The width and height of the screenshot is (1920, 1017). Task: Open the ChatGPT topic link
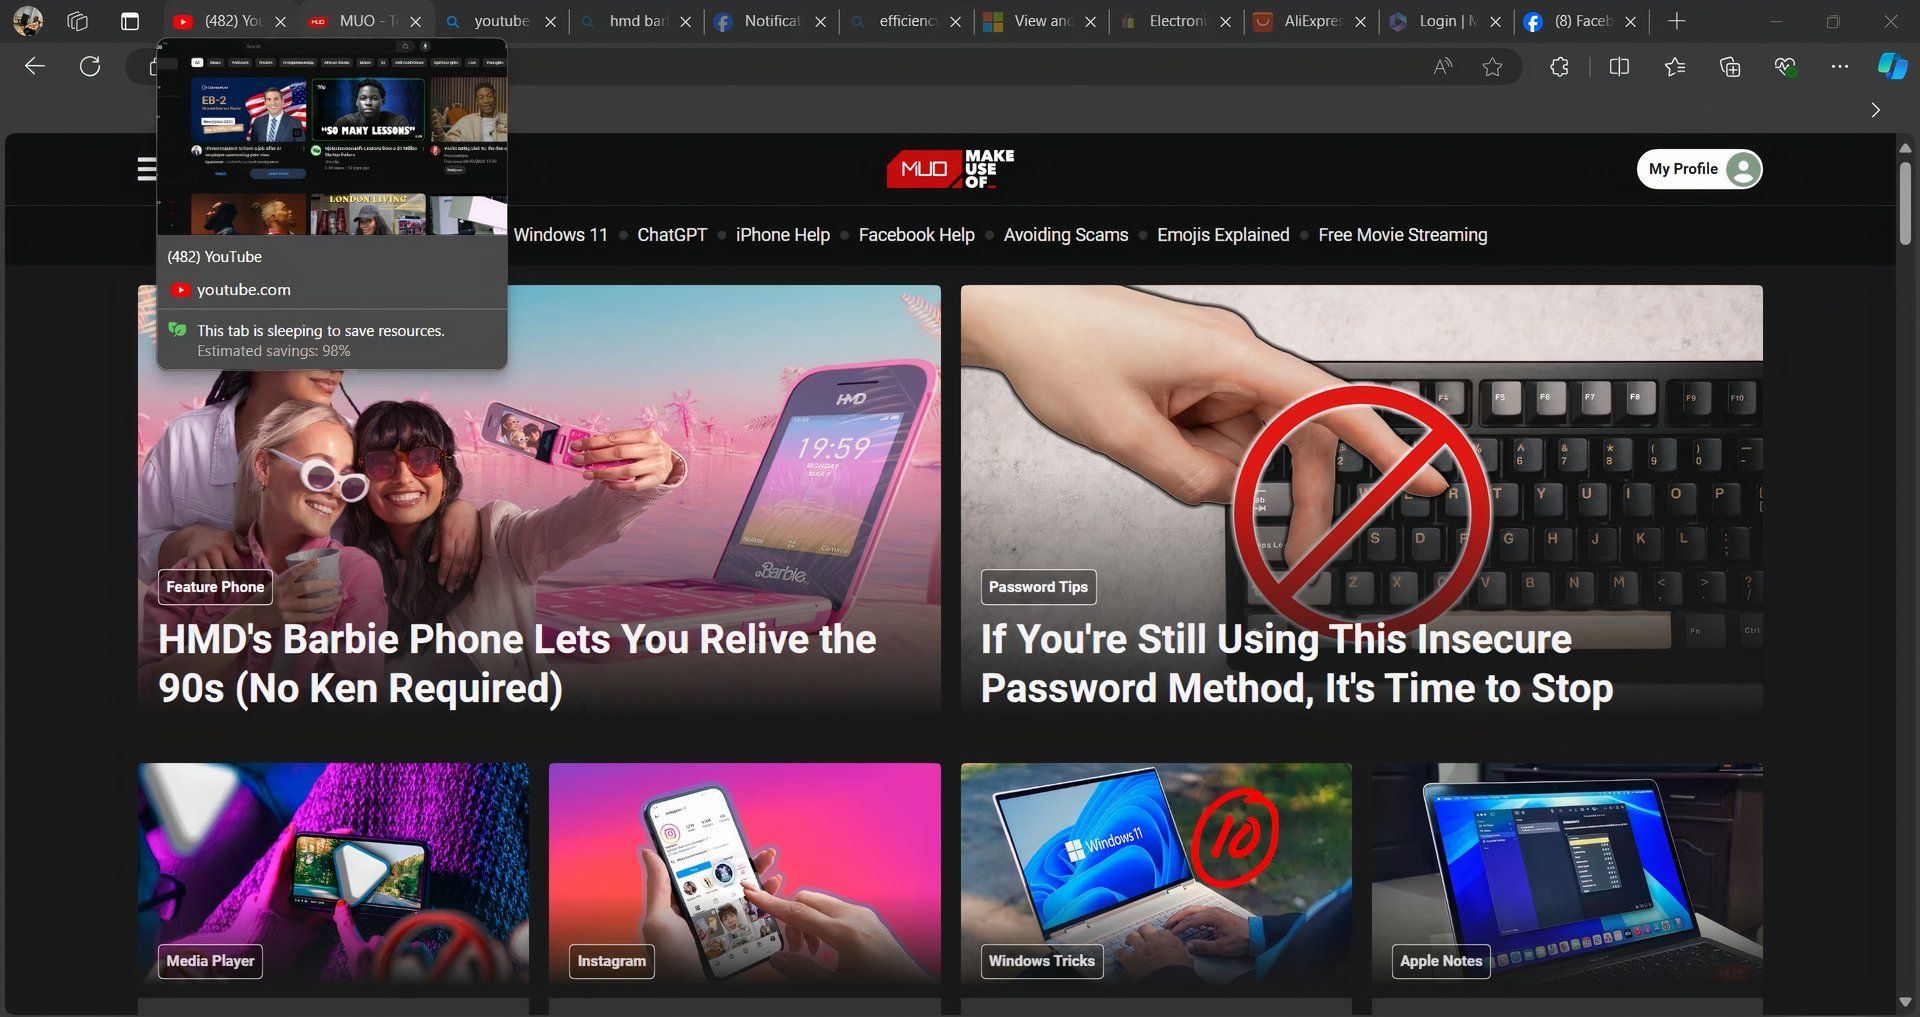672,235
